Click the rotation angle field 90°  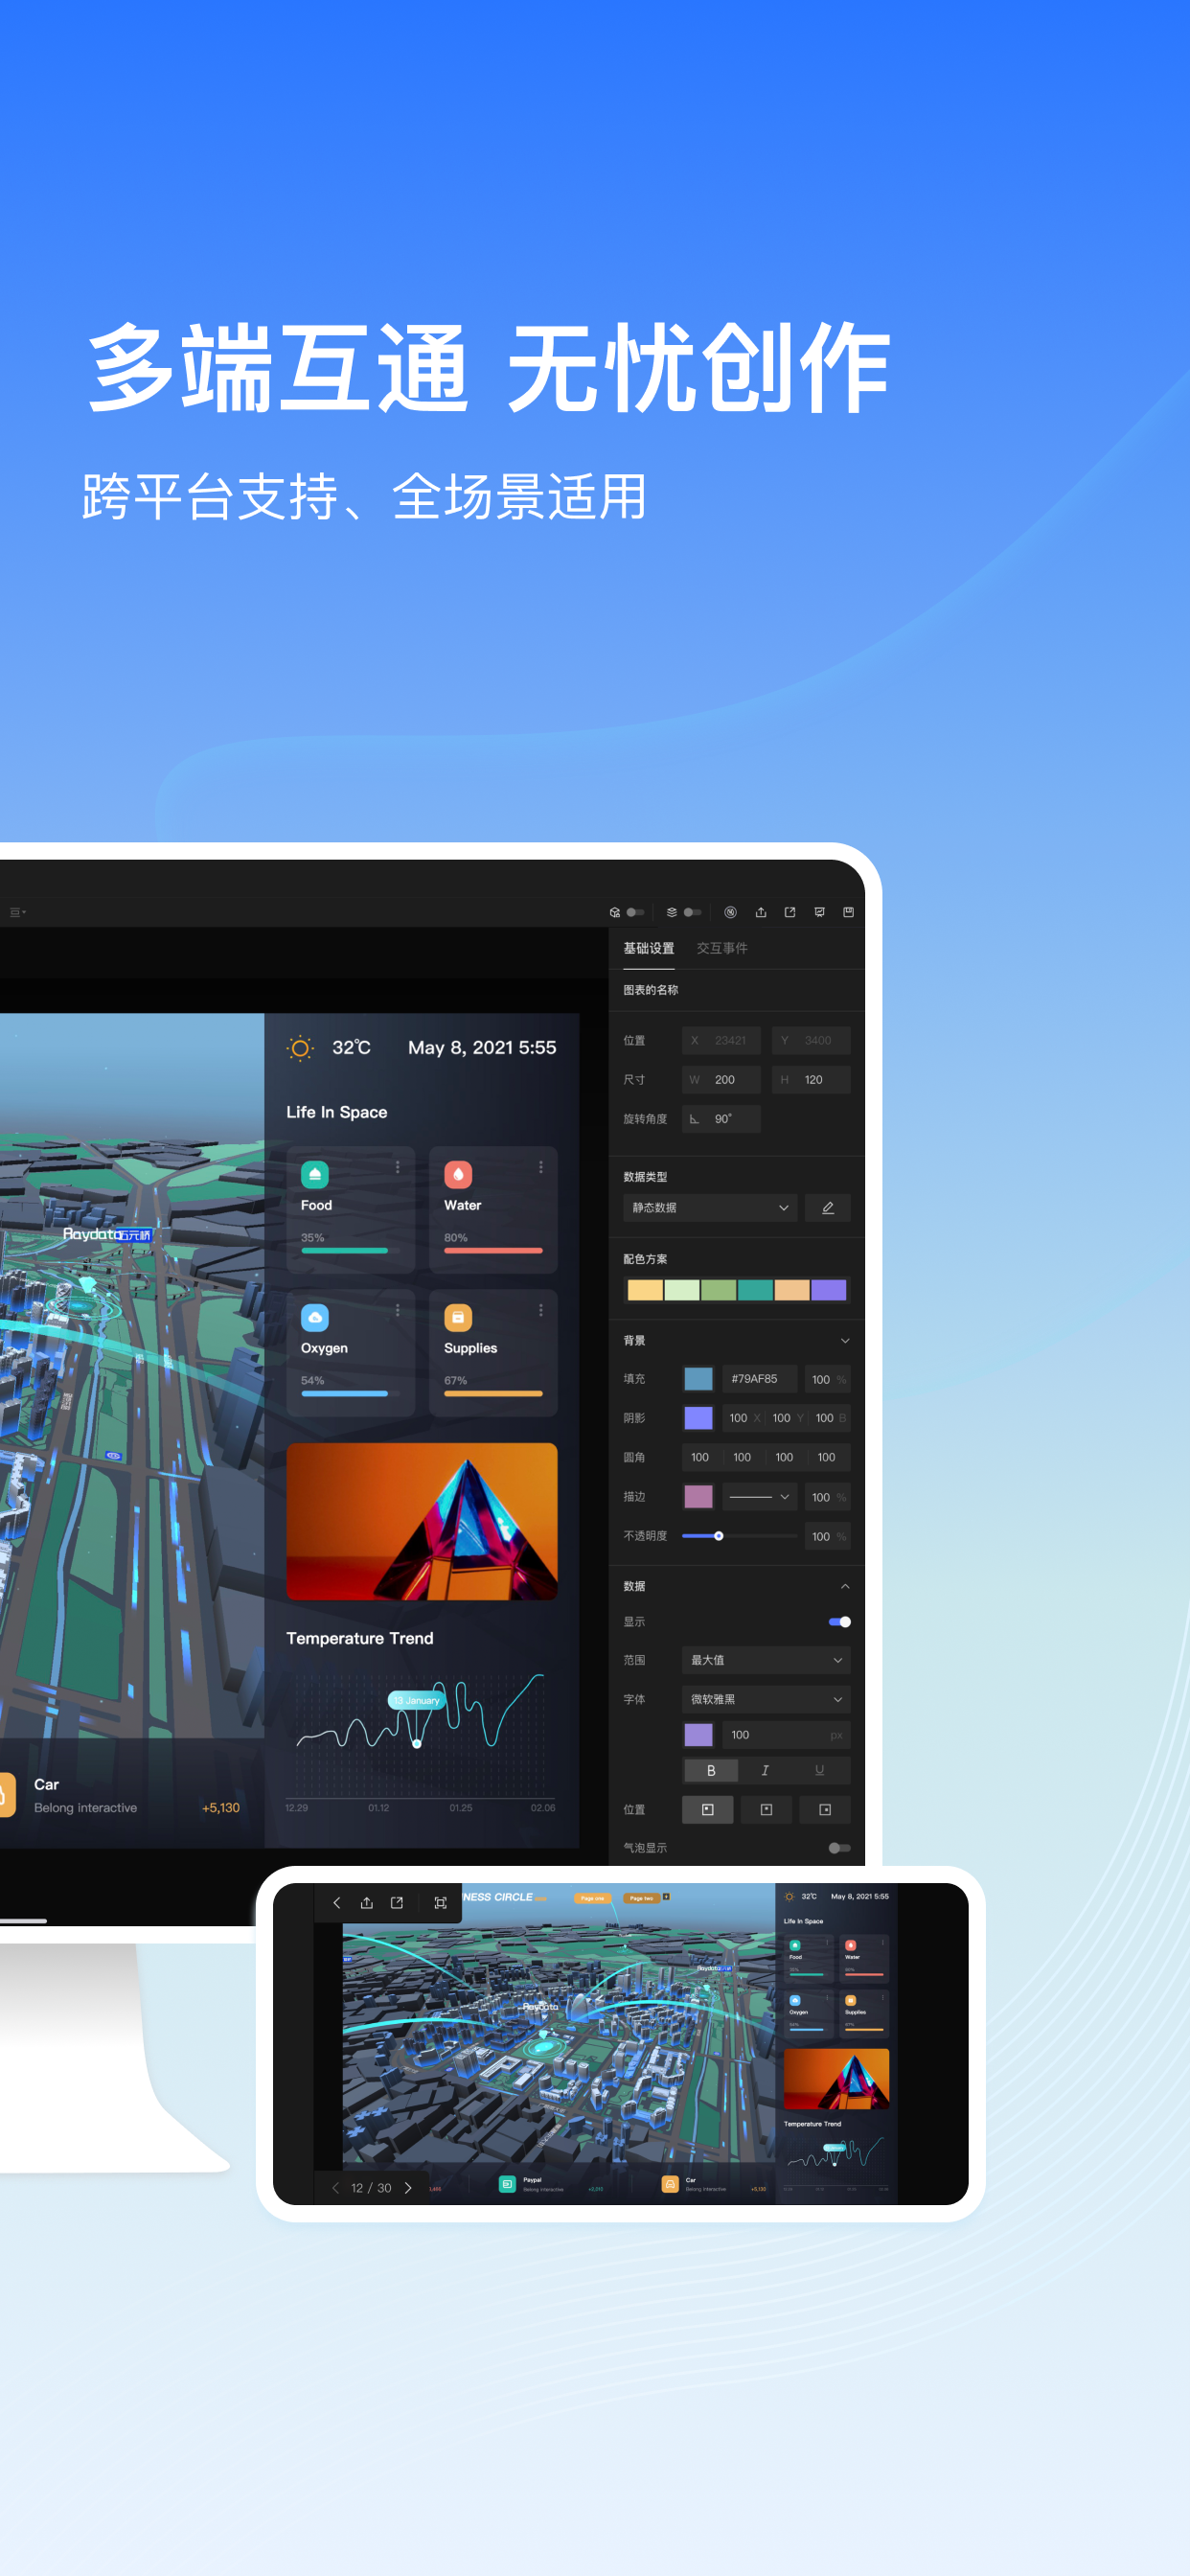721,1119
